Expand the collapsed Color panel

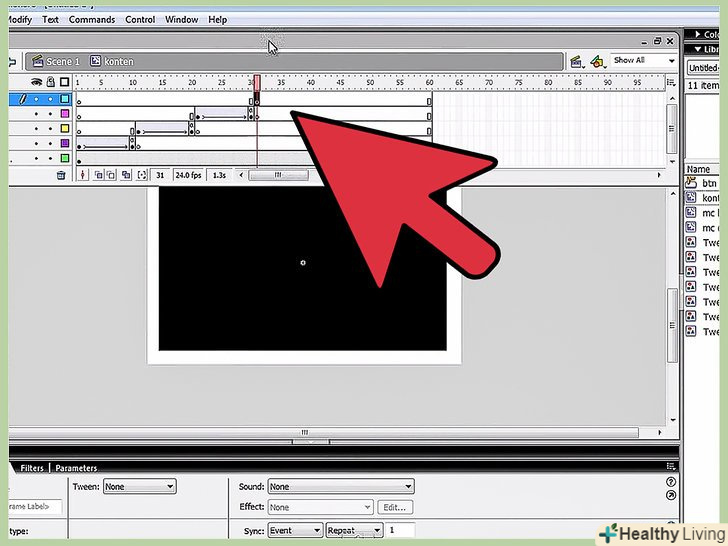click(x=698, y=34)
